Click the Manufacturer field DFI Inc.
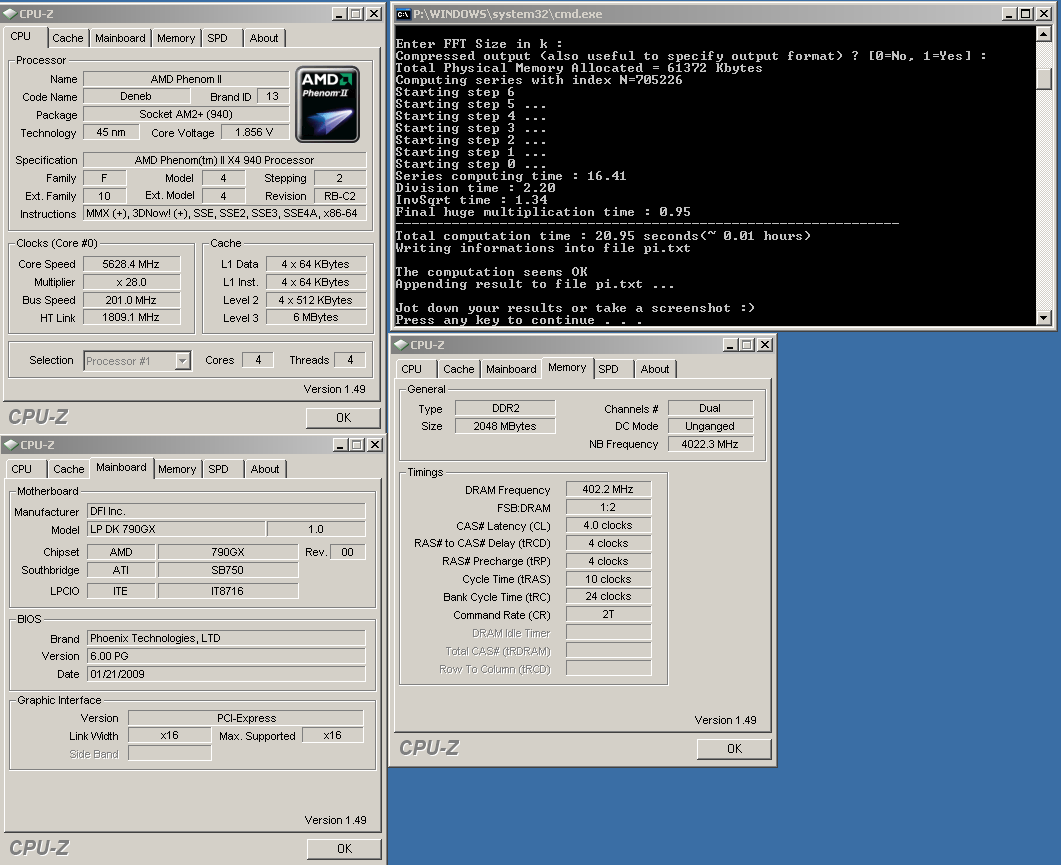Image resolution: width=1061 pixels, height=865 pixels. (227, 512)
